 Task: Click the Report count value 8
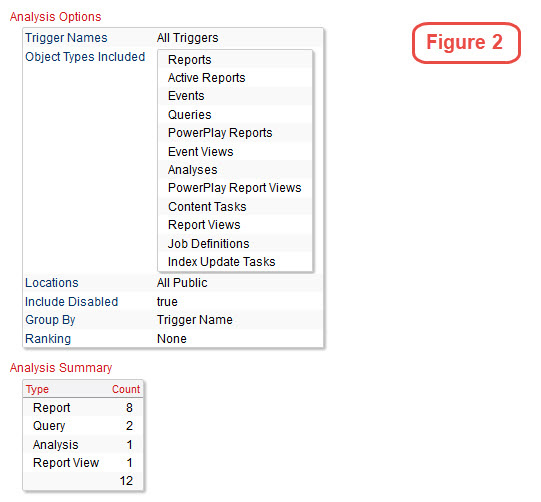click(129, 407)
